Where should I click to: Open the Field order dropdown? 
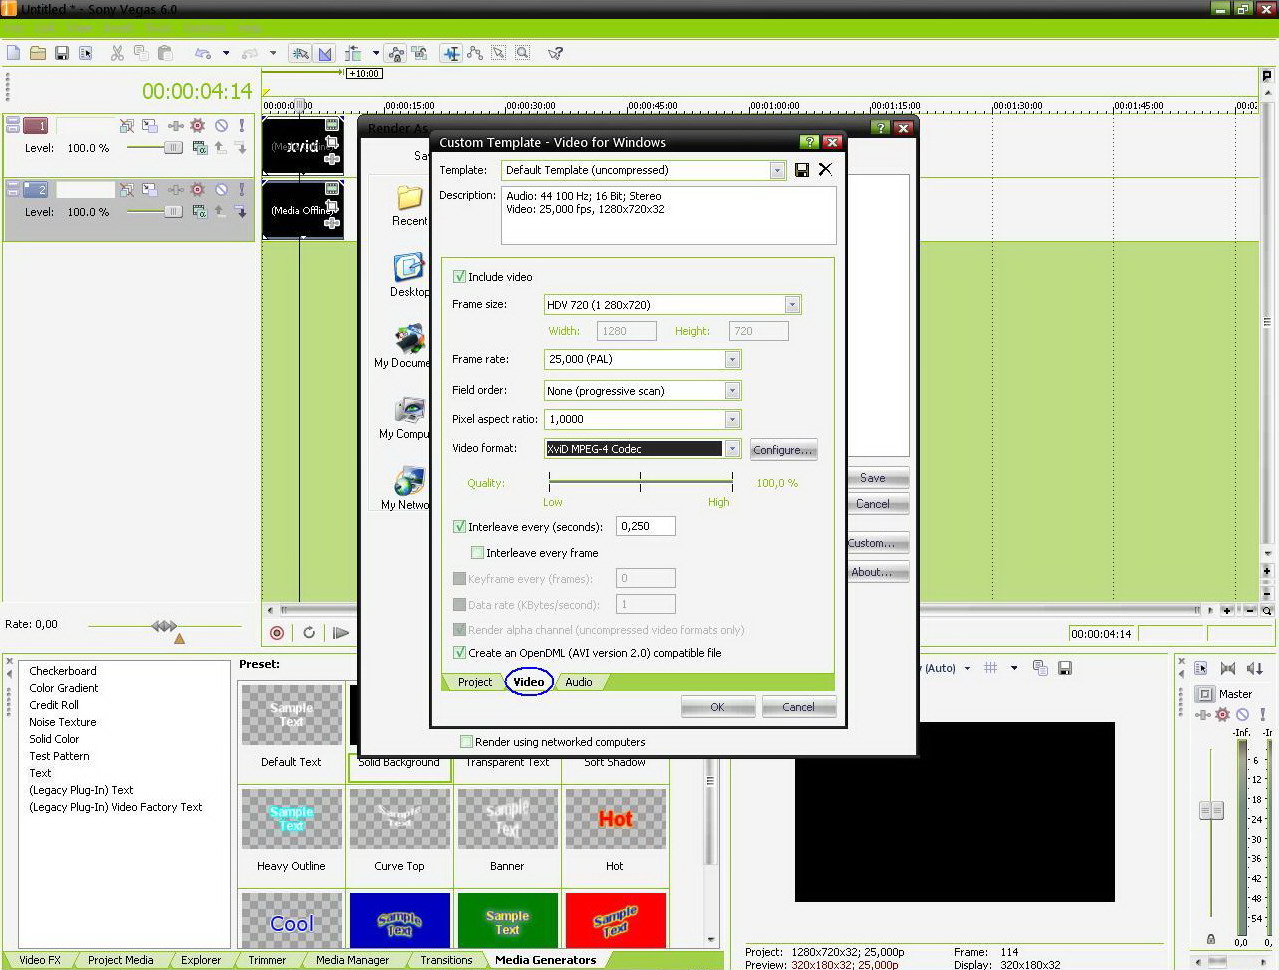(x=732, y=390)
